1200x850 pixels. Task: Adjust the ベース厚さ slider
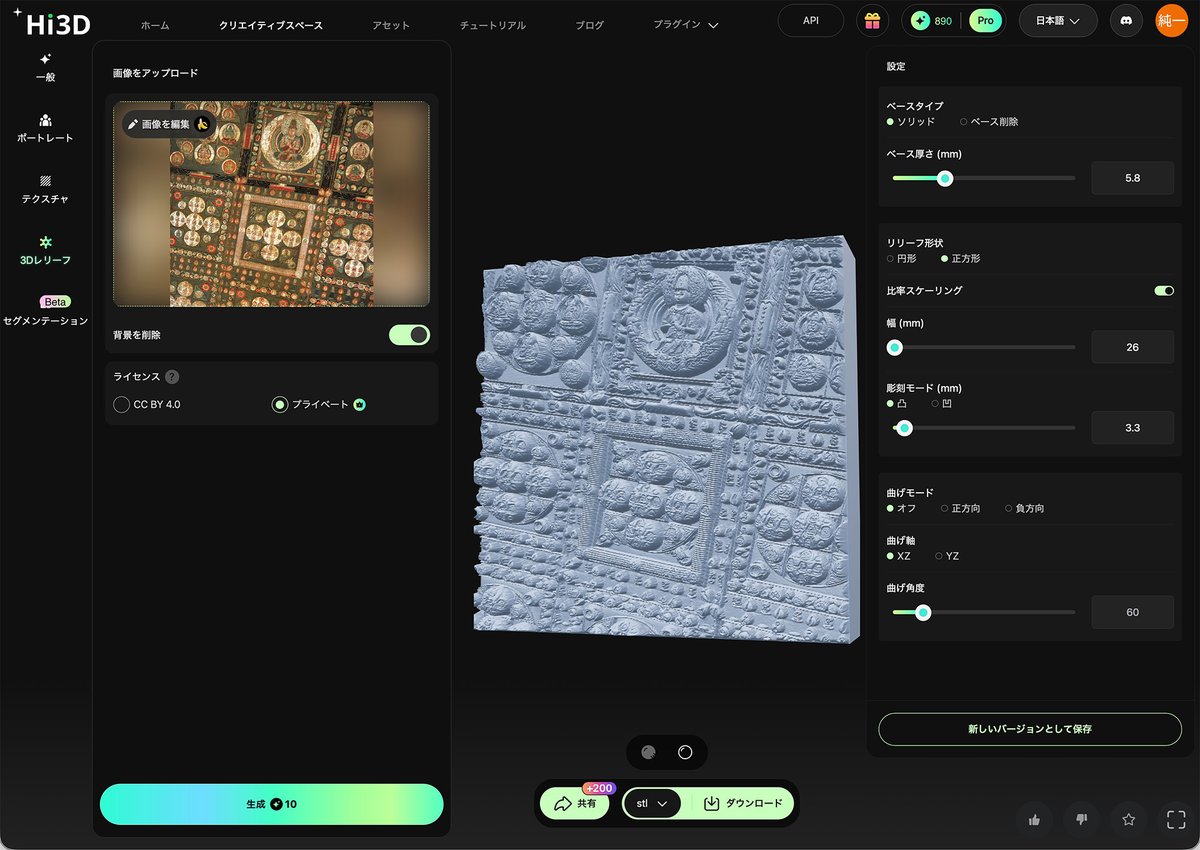click(984, 178)
